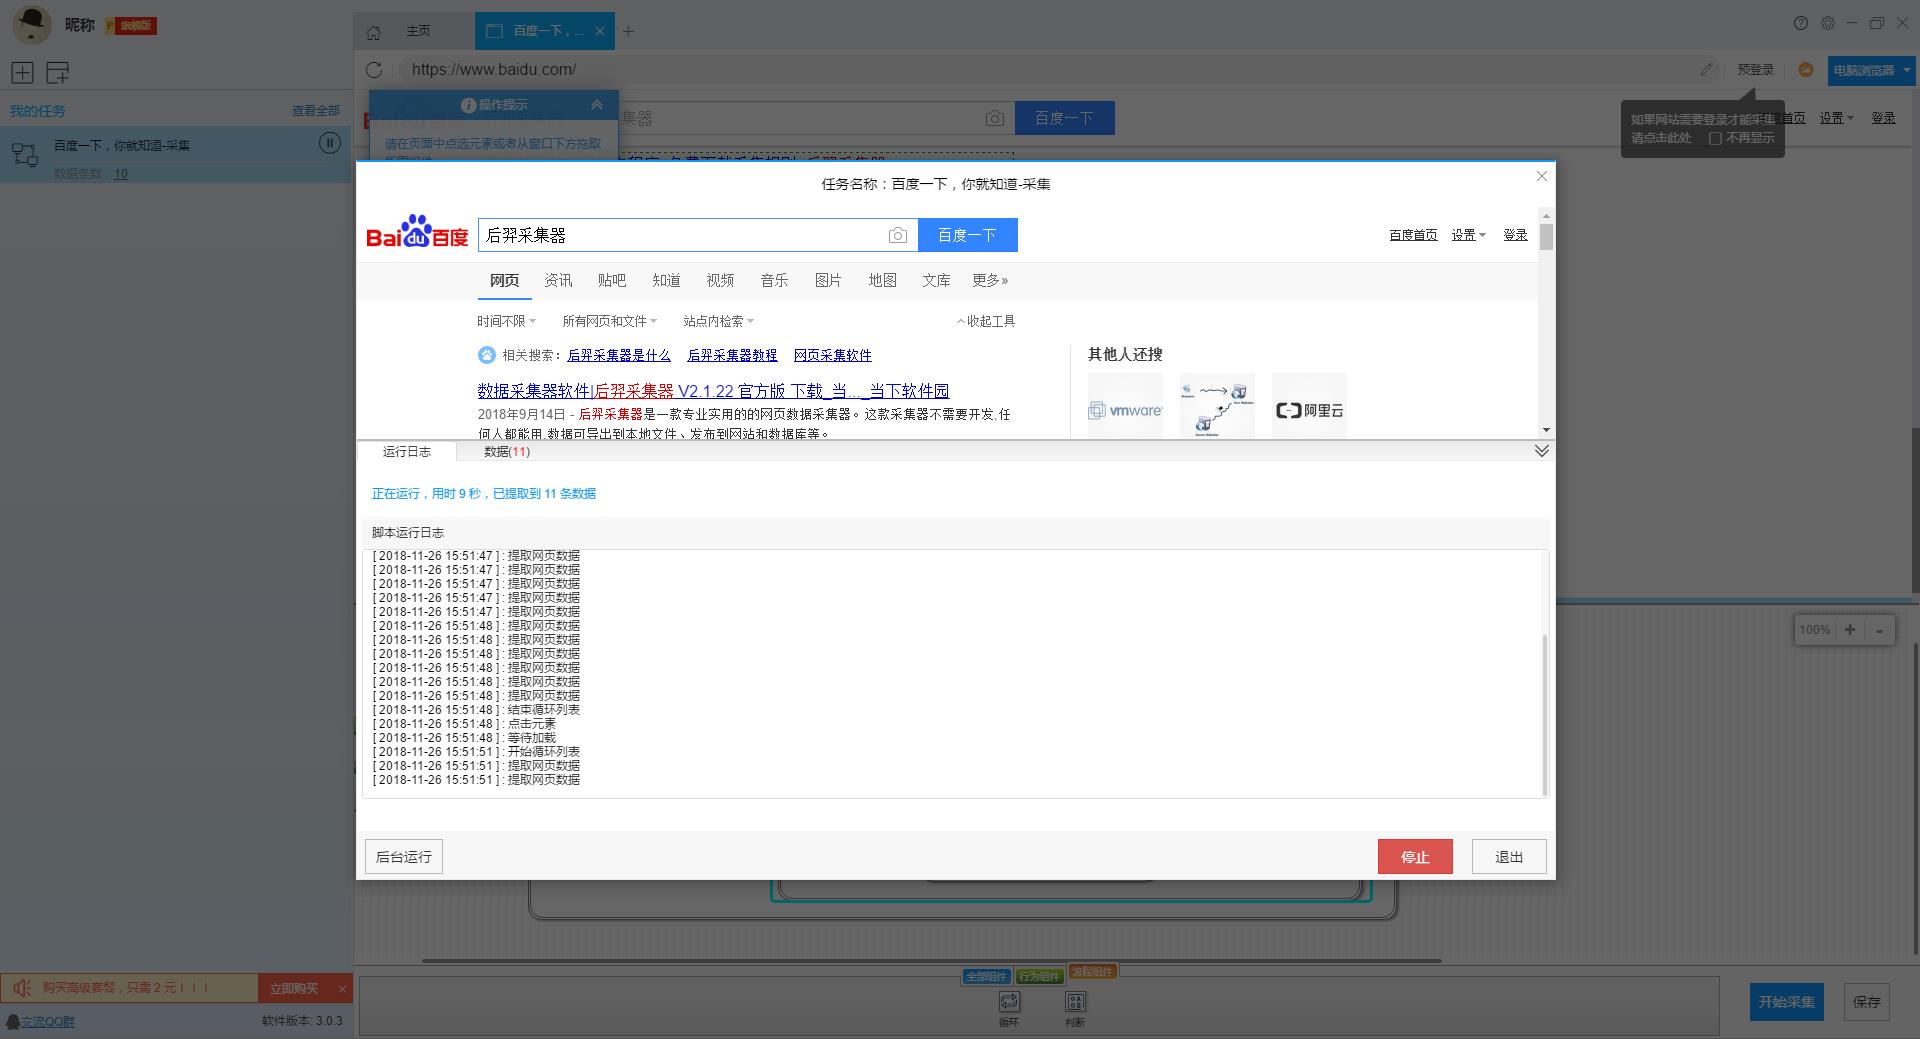Screen dimensions: 1920x1039
Task: Switch to the 运行日志 tab
Action: [x=406, y=452]
